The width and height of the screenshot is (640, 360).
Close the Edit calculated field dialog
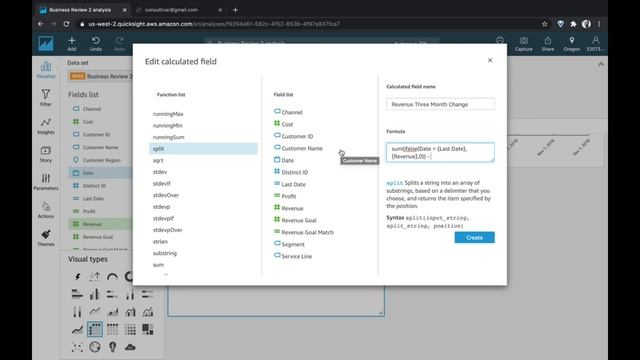(x=490, y=60)
